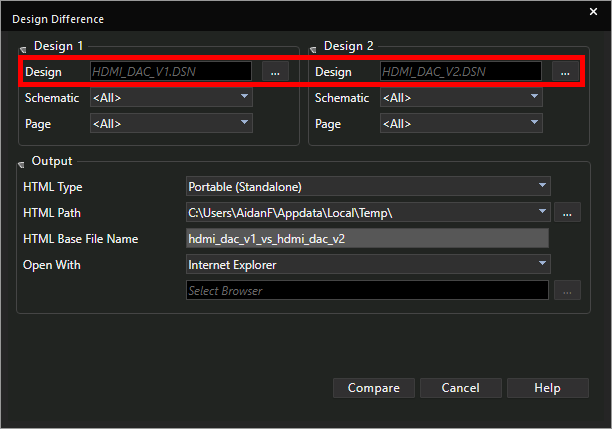
Task: Open the Open With browser dropdown
Action: [x=542, y=264]
